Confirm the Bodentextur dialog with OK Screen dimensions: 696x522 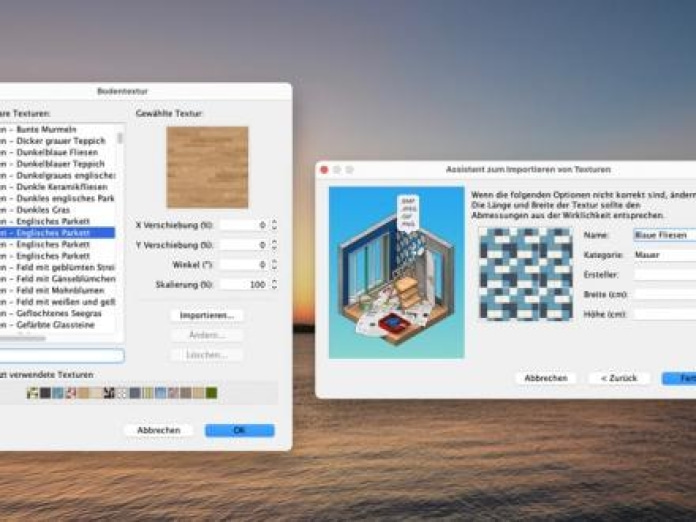[239, 430]
